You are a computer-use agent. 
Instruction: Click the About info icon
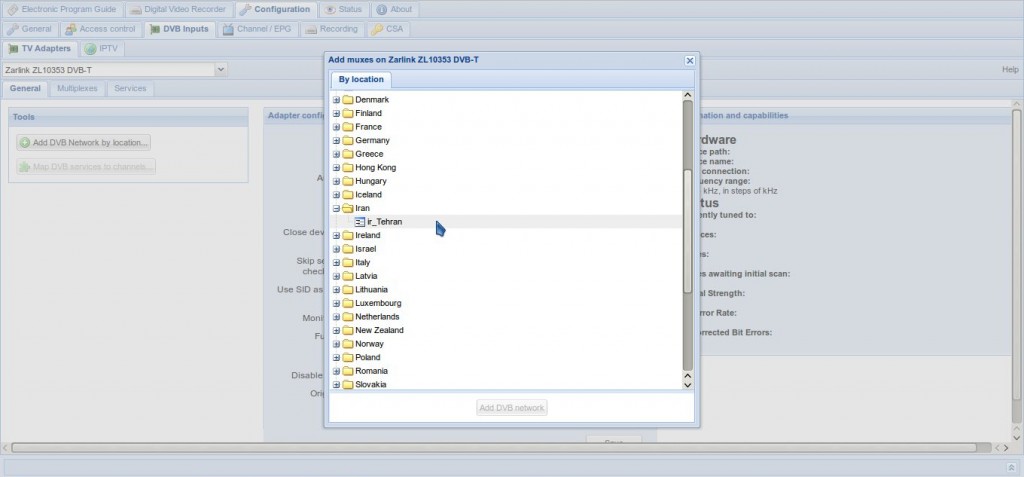click(x=381, y=10)
